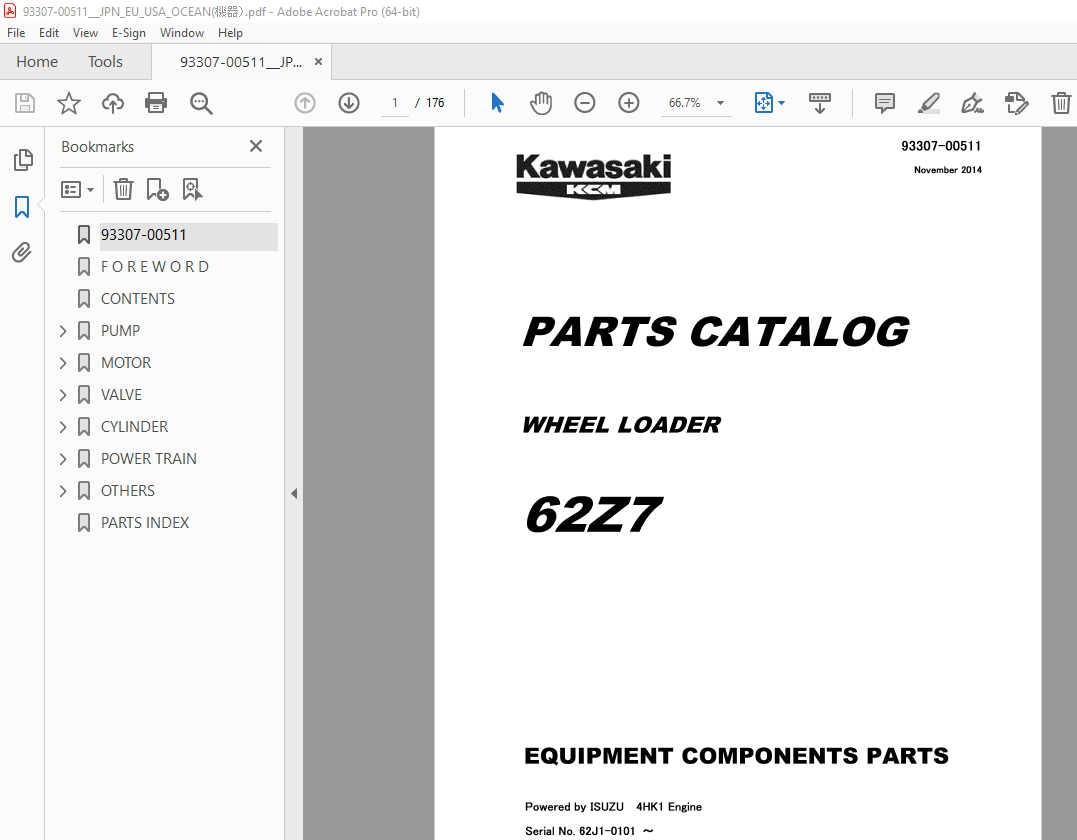Toggle the Bookmarks panel sidebar icon

pos(22,207)
